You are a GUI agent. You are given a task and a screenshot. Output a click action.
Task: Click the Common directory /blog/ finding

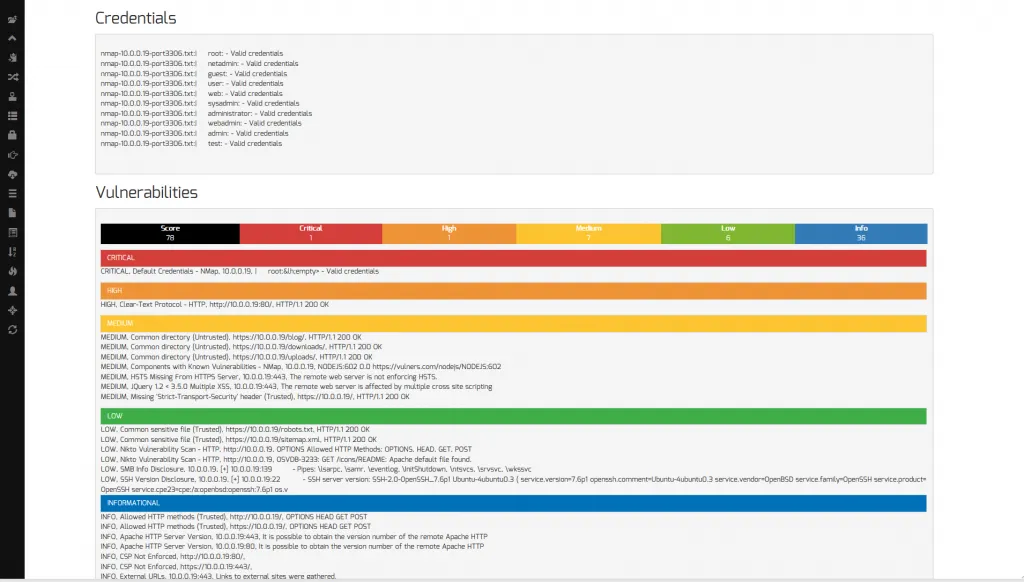[x=231, y=337]
